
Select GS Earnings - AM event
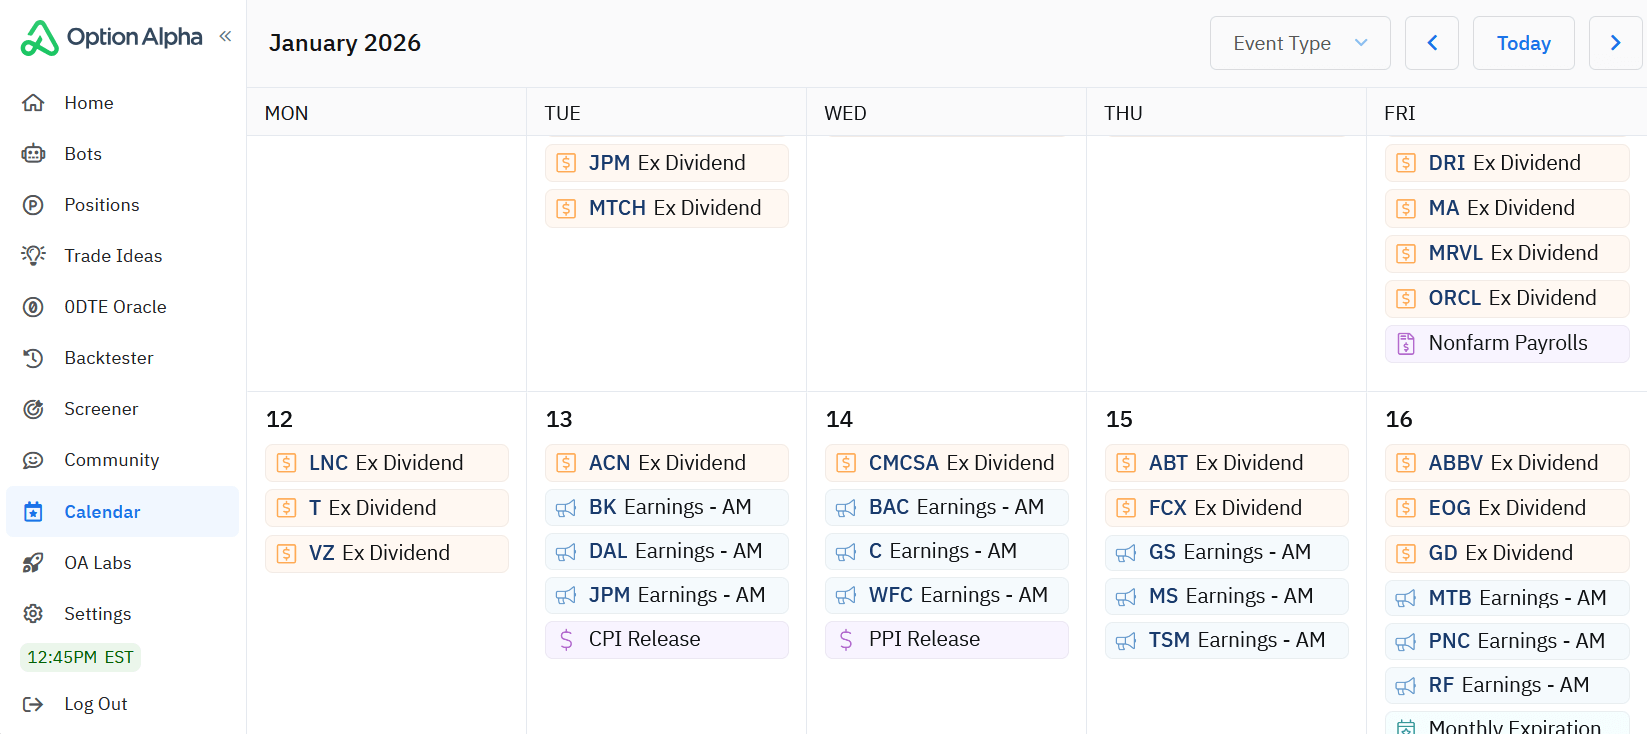[1227, 552]
